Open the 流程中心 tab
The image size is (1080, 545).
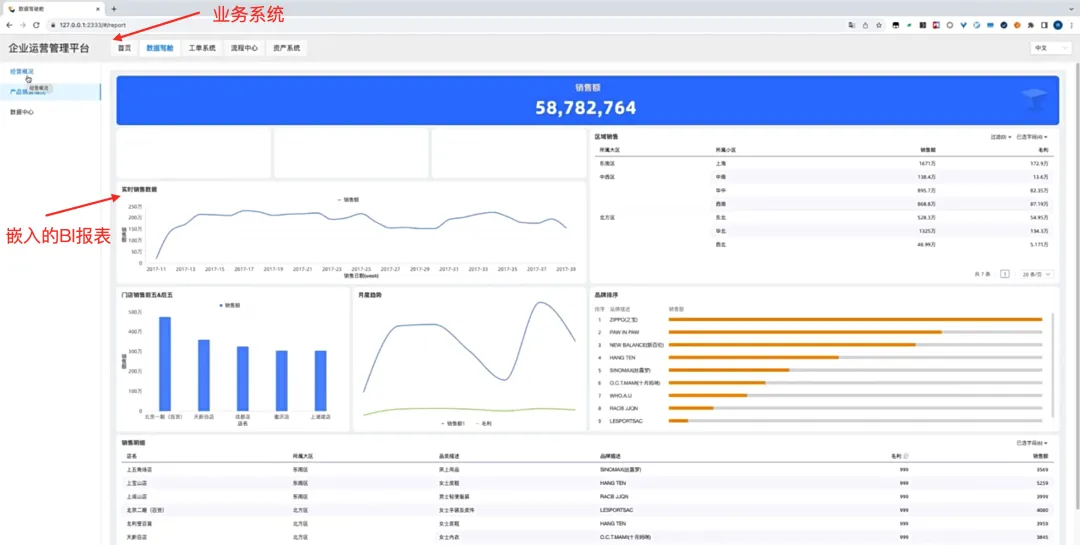244,48
